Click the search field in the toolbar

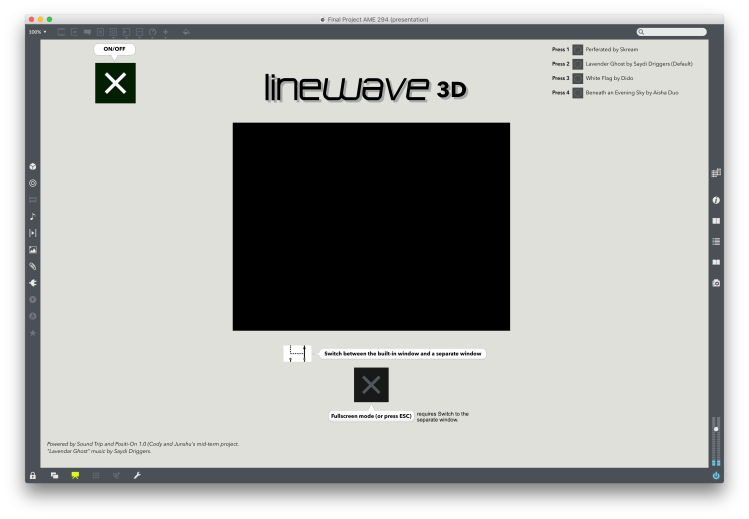click(x=672, y=32)
